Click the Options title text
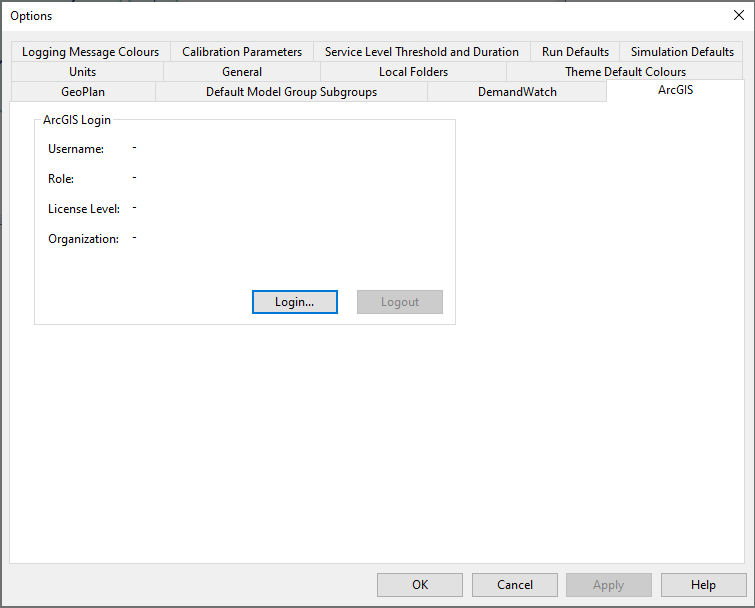755x608 pixels. coord(31,16)
